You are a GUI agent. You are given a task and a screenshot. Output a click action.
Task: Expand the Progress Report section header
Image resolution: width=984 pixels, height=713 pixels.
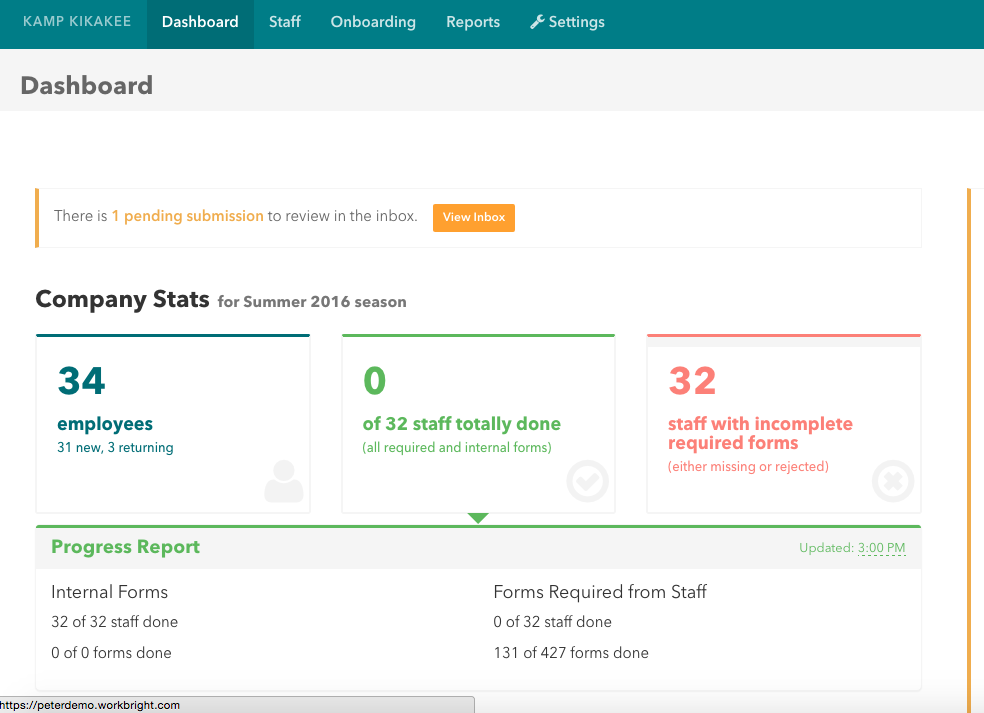click(125, 547)
